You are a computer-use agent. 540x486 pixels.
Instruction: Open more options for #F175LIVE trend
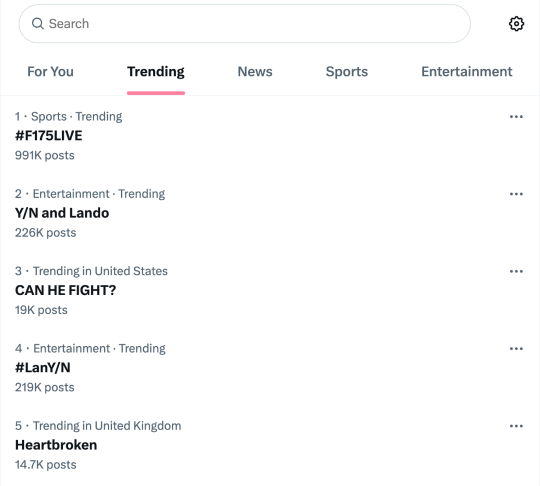pos(516,117)
